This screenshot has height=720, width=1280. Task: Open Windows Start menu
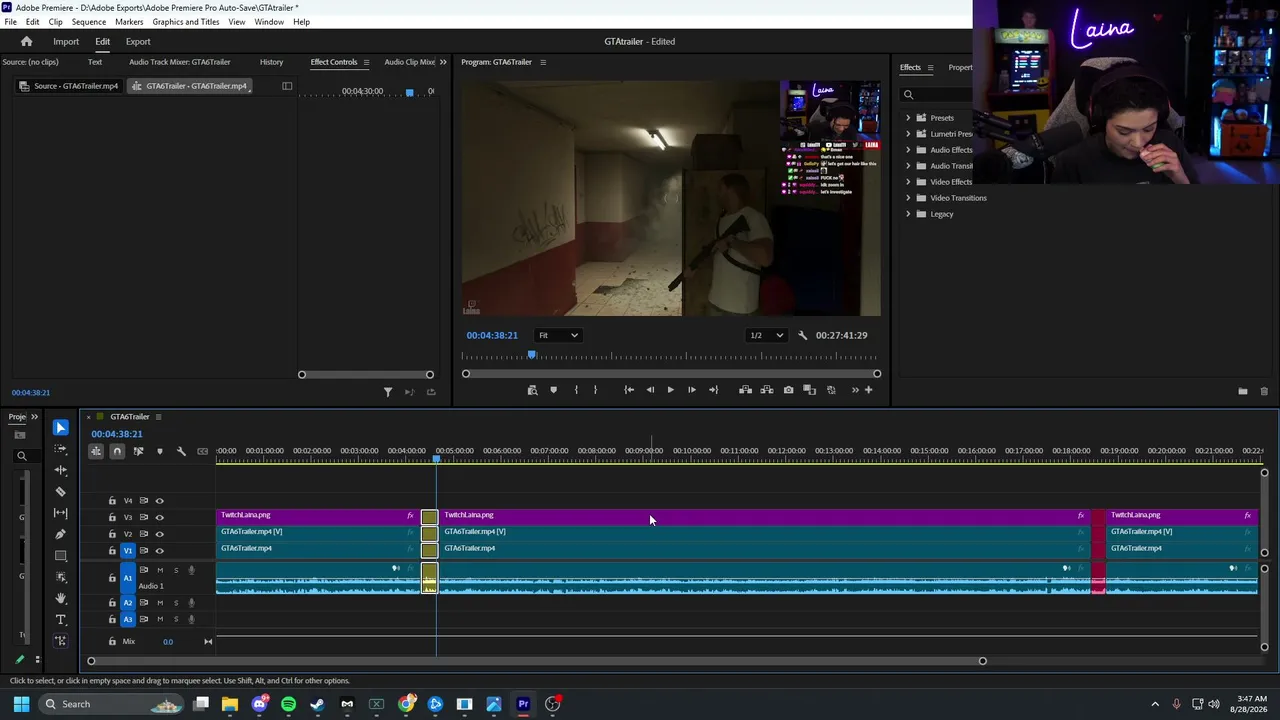click(x=21, y=704)
